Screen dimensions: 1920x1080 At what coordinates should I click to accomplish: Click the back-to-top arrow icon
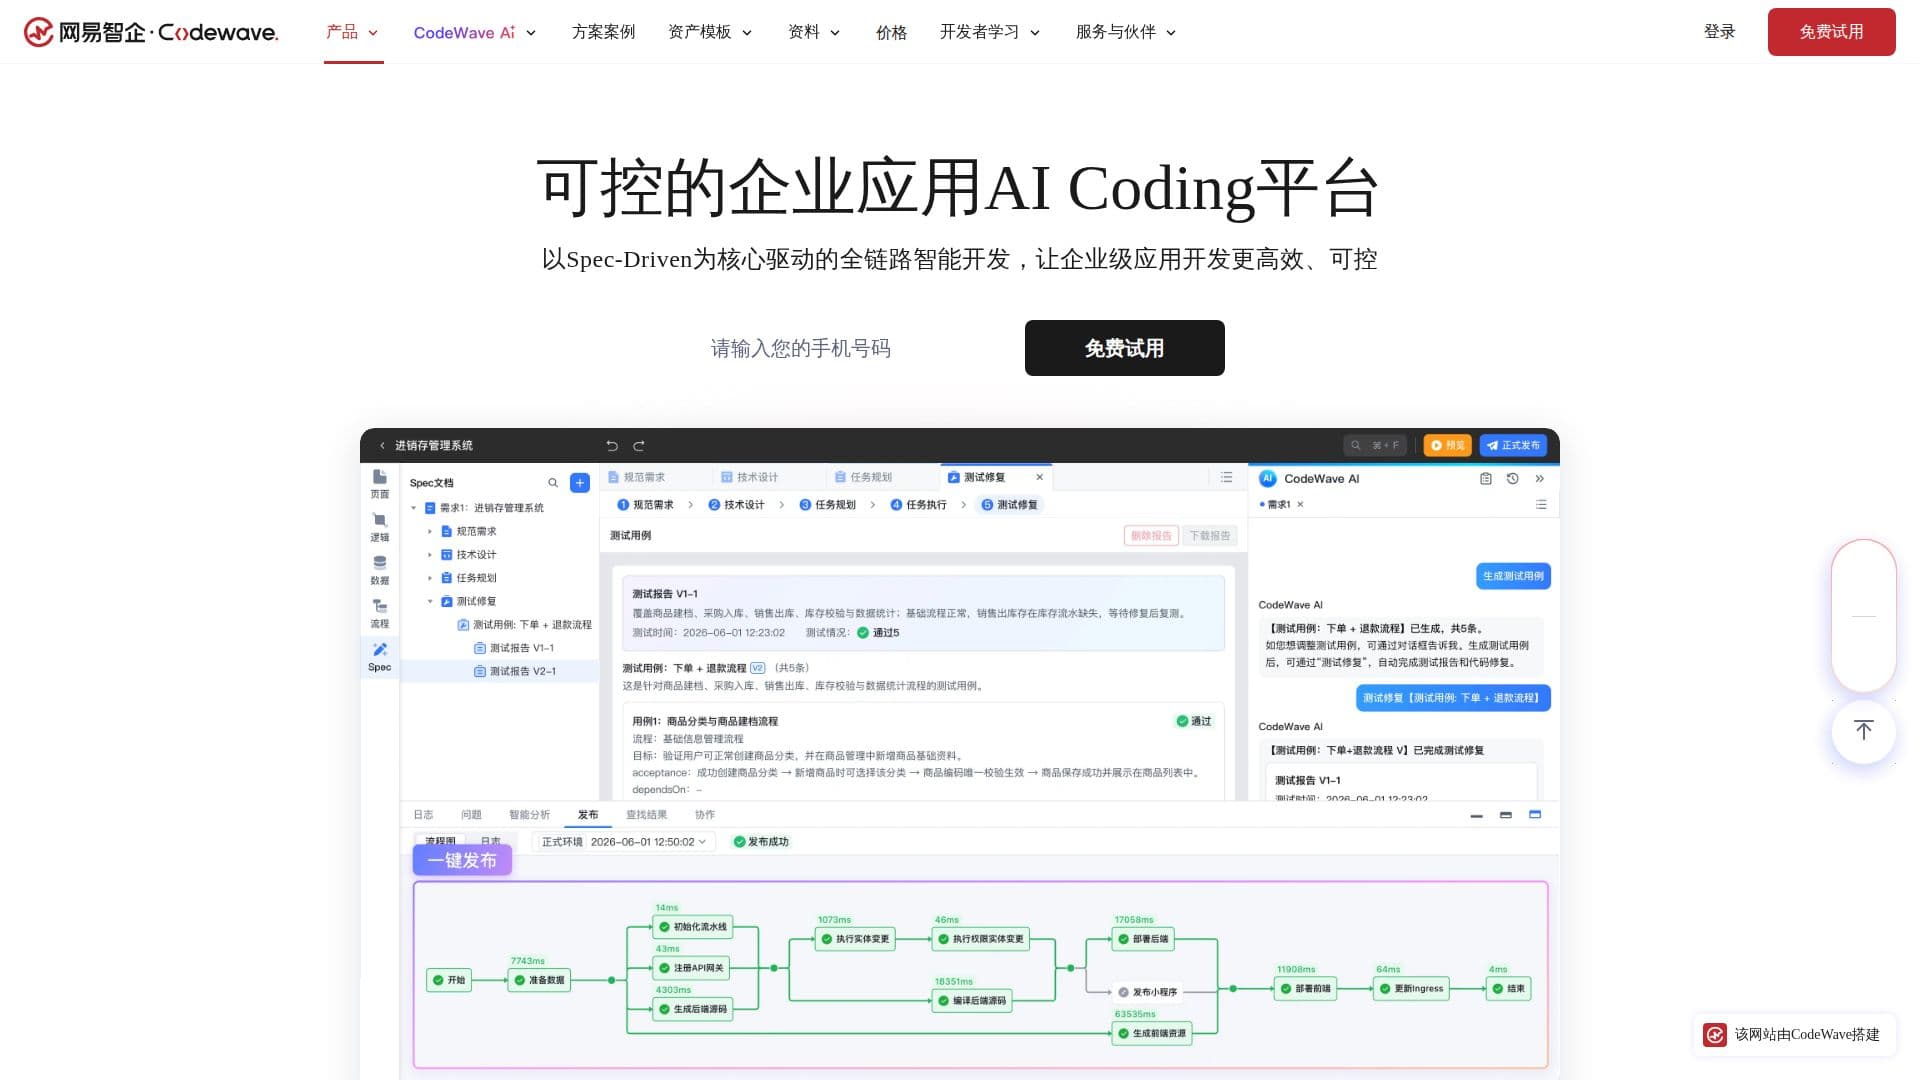1863,730
